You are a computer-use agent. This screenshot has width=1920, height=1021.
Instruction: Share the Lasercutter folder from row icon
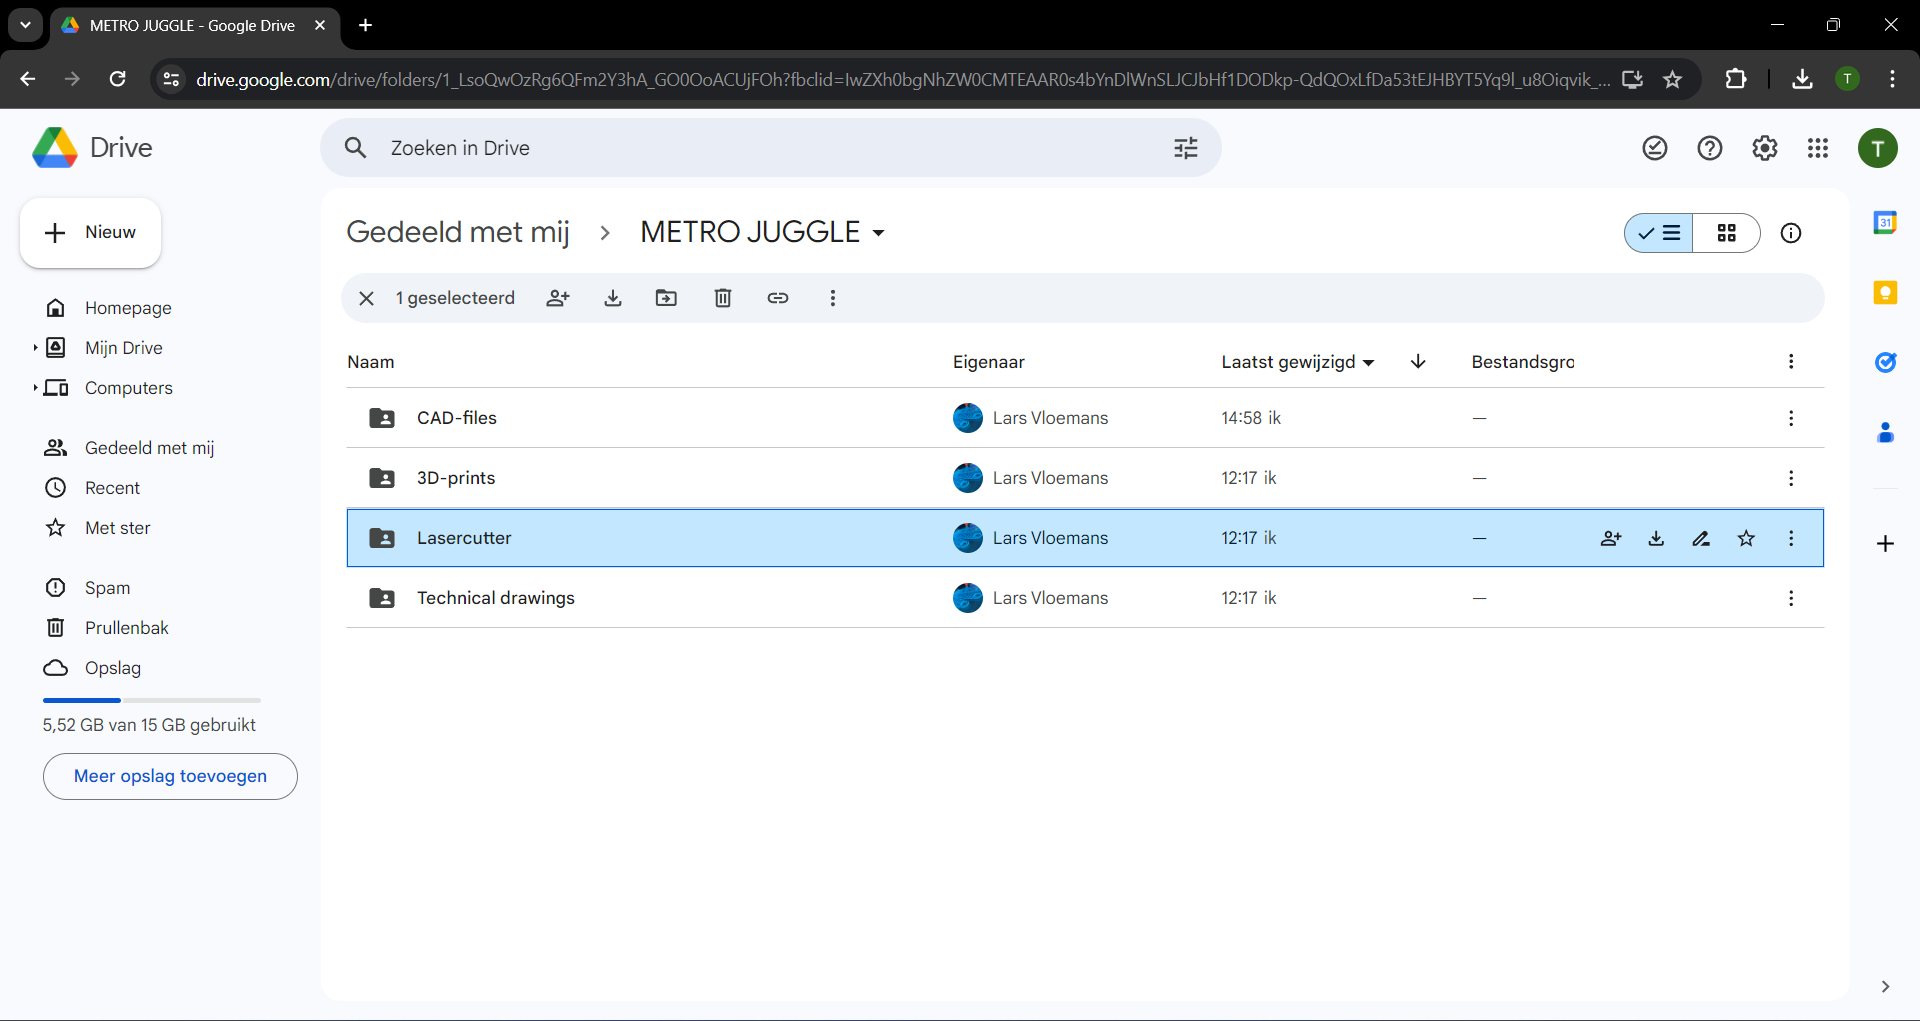point(1611,538)
